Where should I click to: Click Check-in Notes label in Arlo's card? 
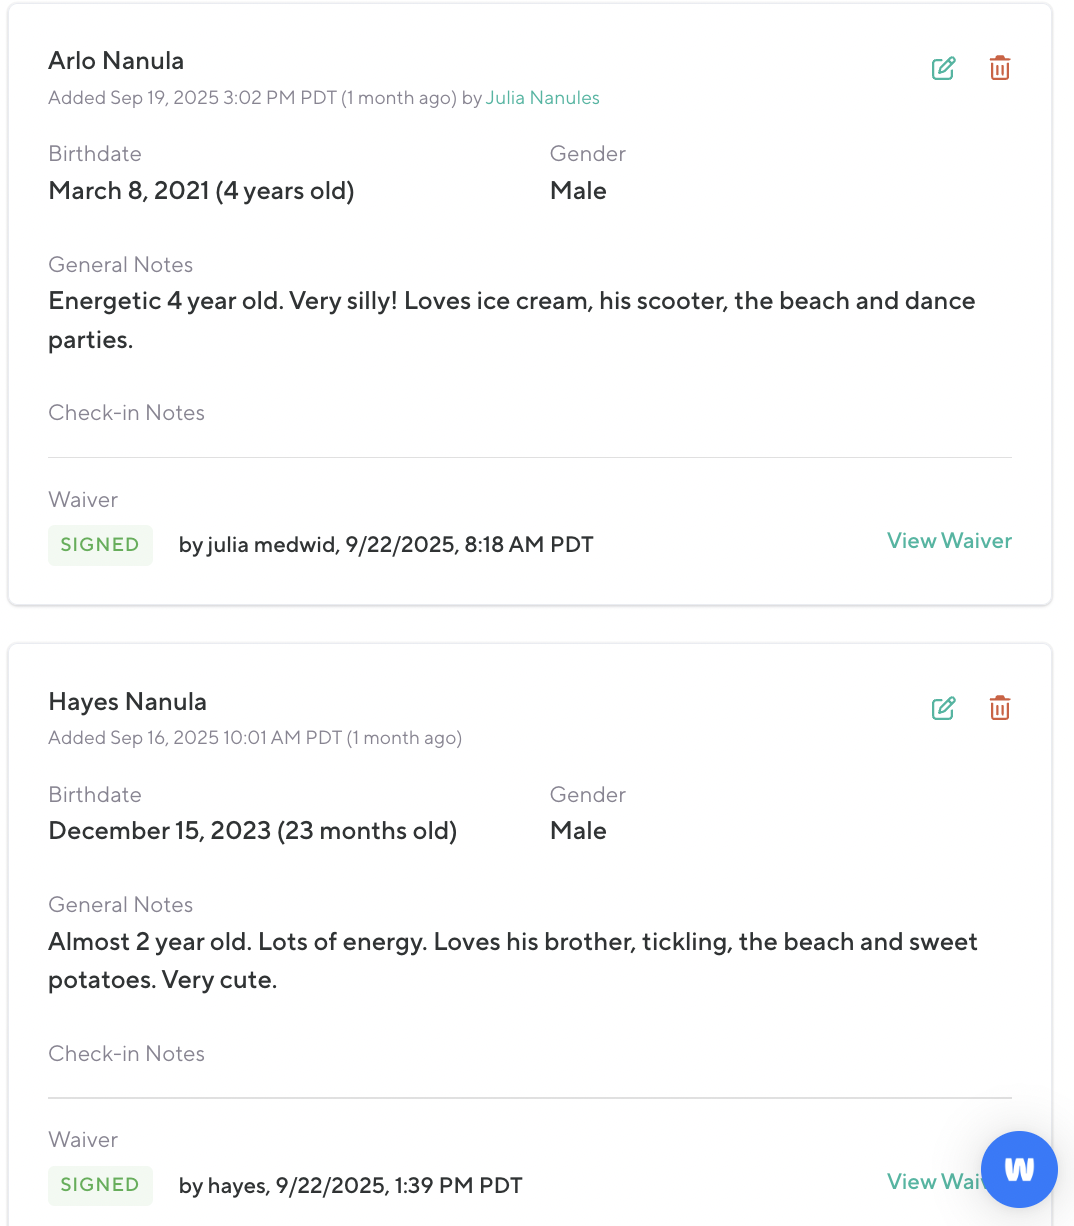pos(126,413)
